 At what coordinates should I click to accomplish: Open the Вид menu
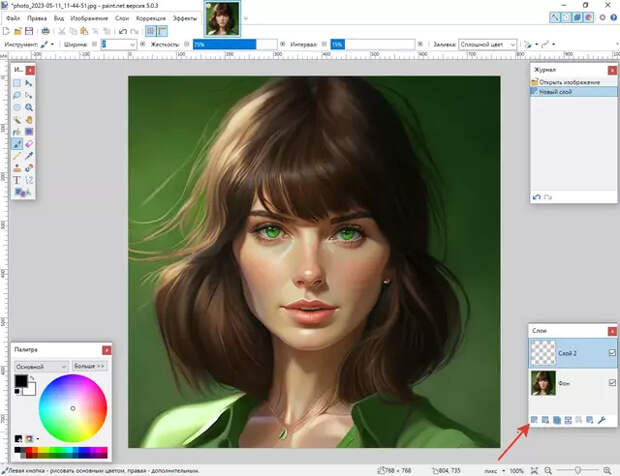(59, 18)
